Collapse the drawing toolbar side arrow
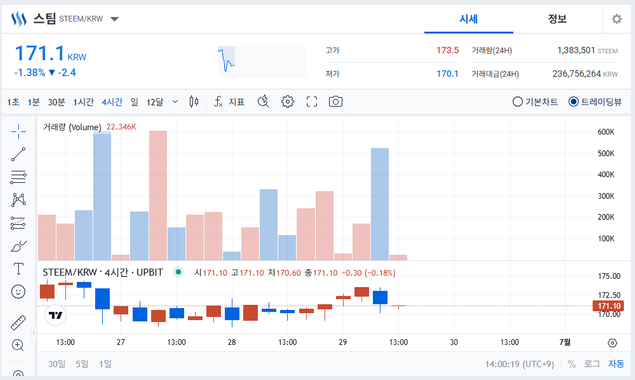The width and height of the screenshot is (635, 380). [x=34, y=333]
